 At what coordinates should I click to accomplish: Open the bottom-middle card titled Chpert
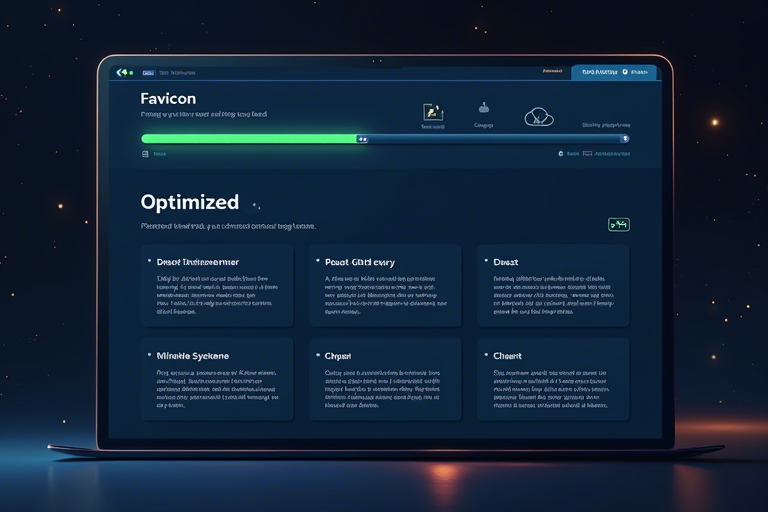[x=385, y=378]
